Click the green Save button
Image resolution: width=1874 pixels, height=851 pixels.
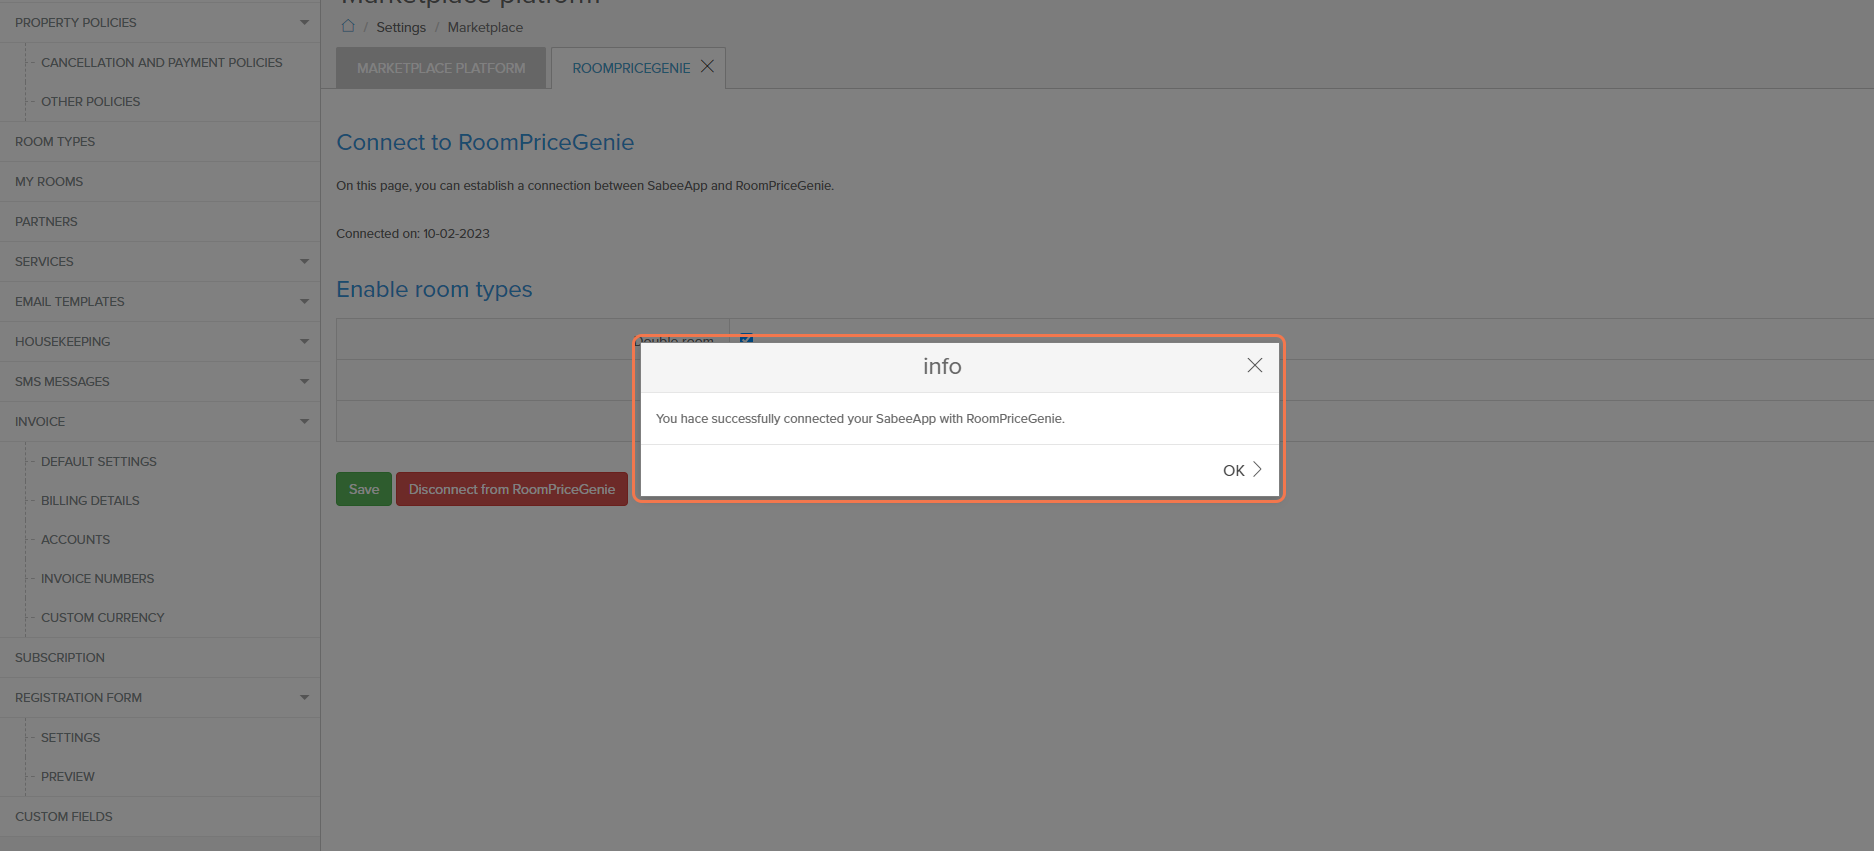[364, 489]
